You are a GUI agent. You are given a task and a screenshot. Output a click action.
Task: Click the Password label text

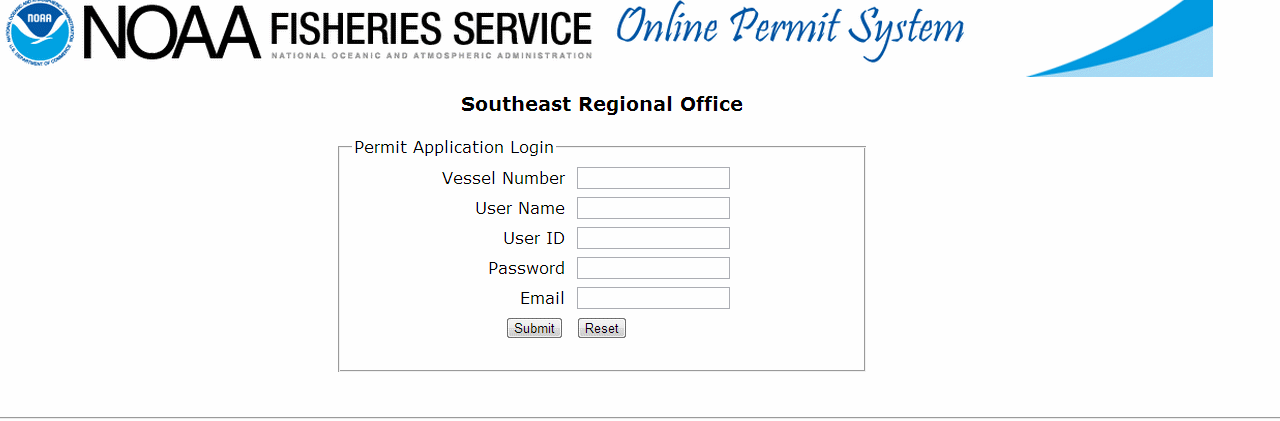pos(526,268)
